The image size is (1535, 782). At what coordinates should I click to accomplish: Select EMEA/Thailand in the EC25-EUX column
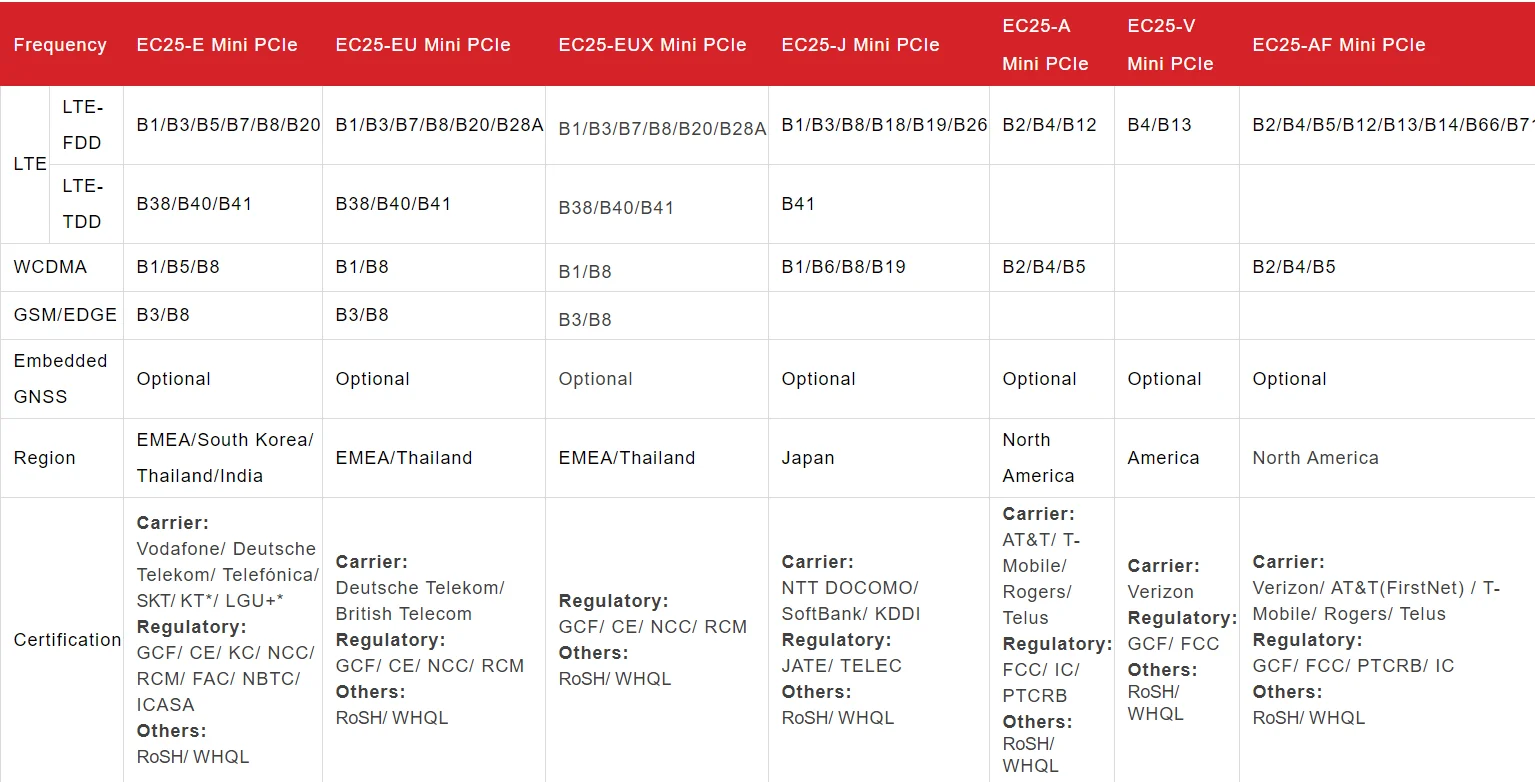click(627, 458)
